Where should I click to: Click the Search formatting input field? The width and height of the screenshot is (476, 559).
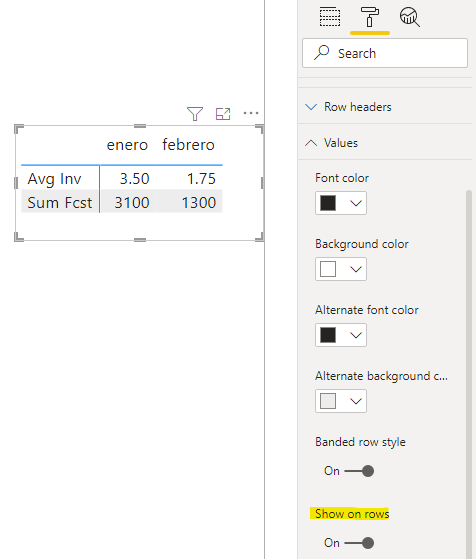click(385, 53)
